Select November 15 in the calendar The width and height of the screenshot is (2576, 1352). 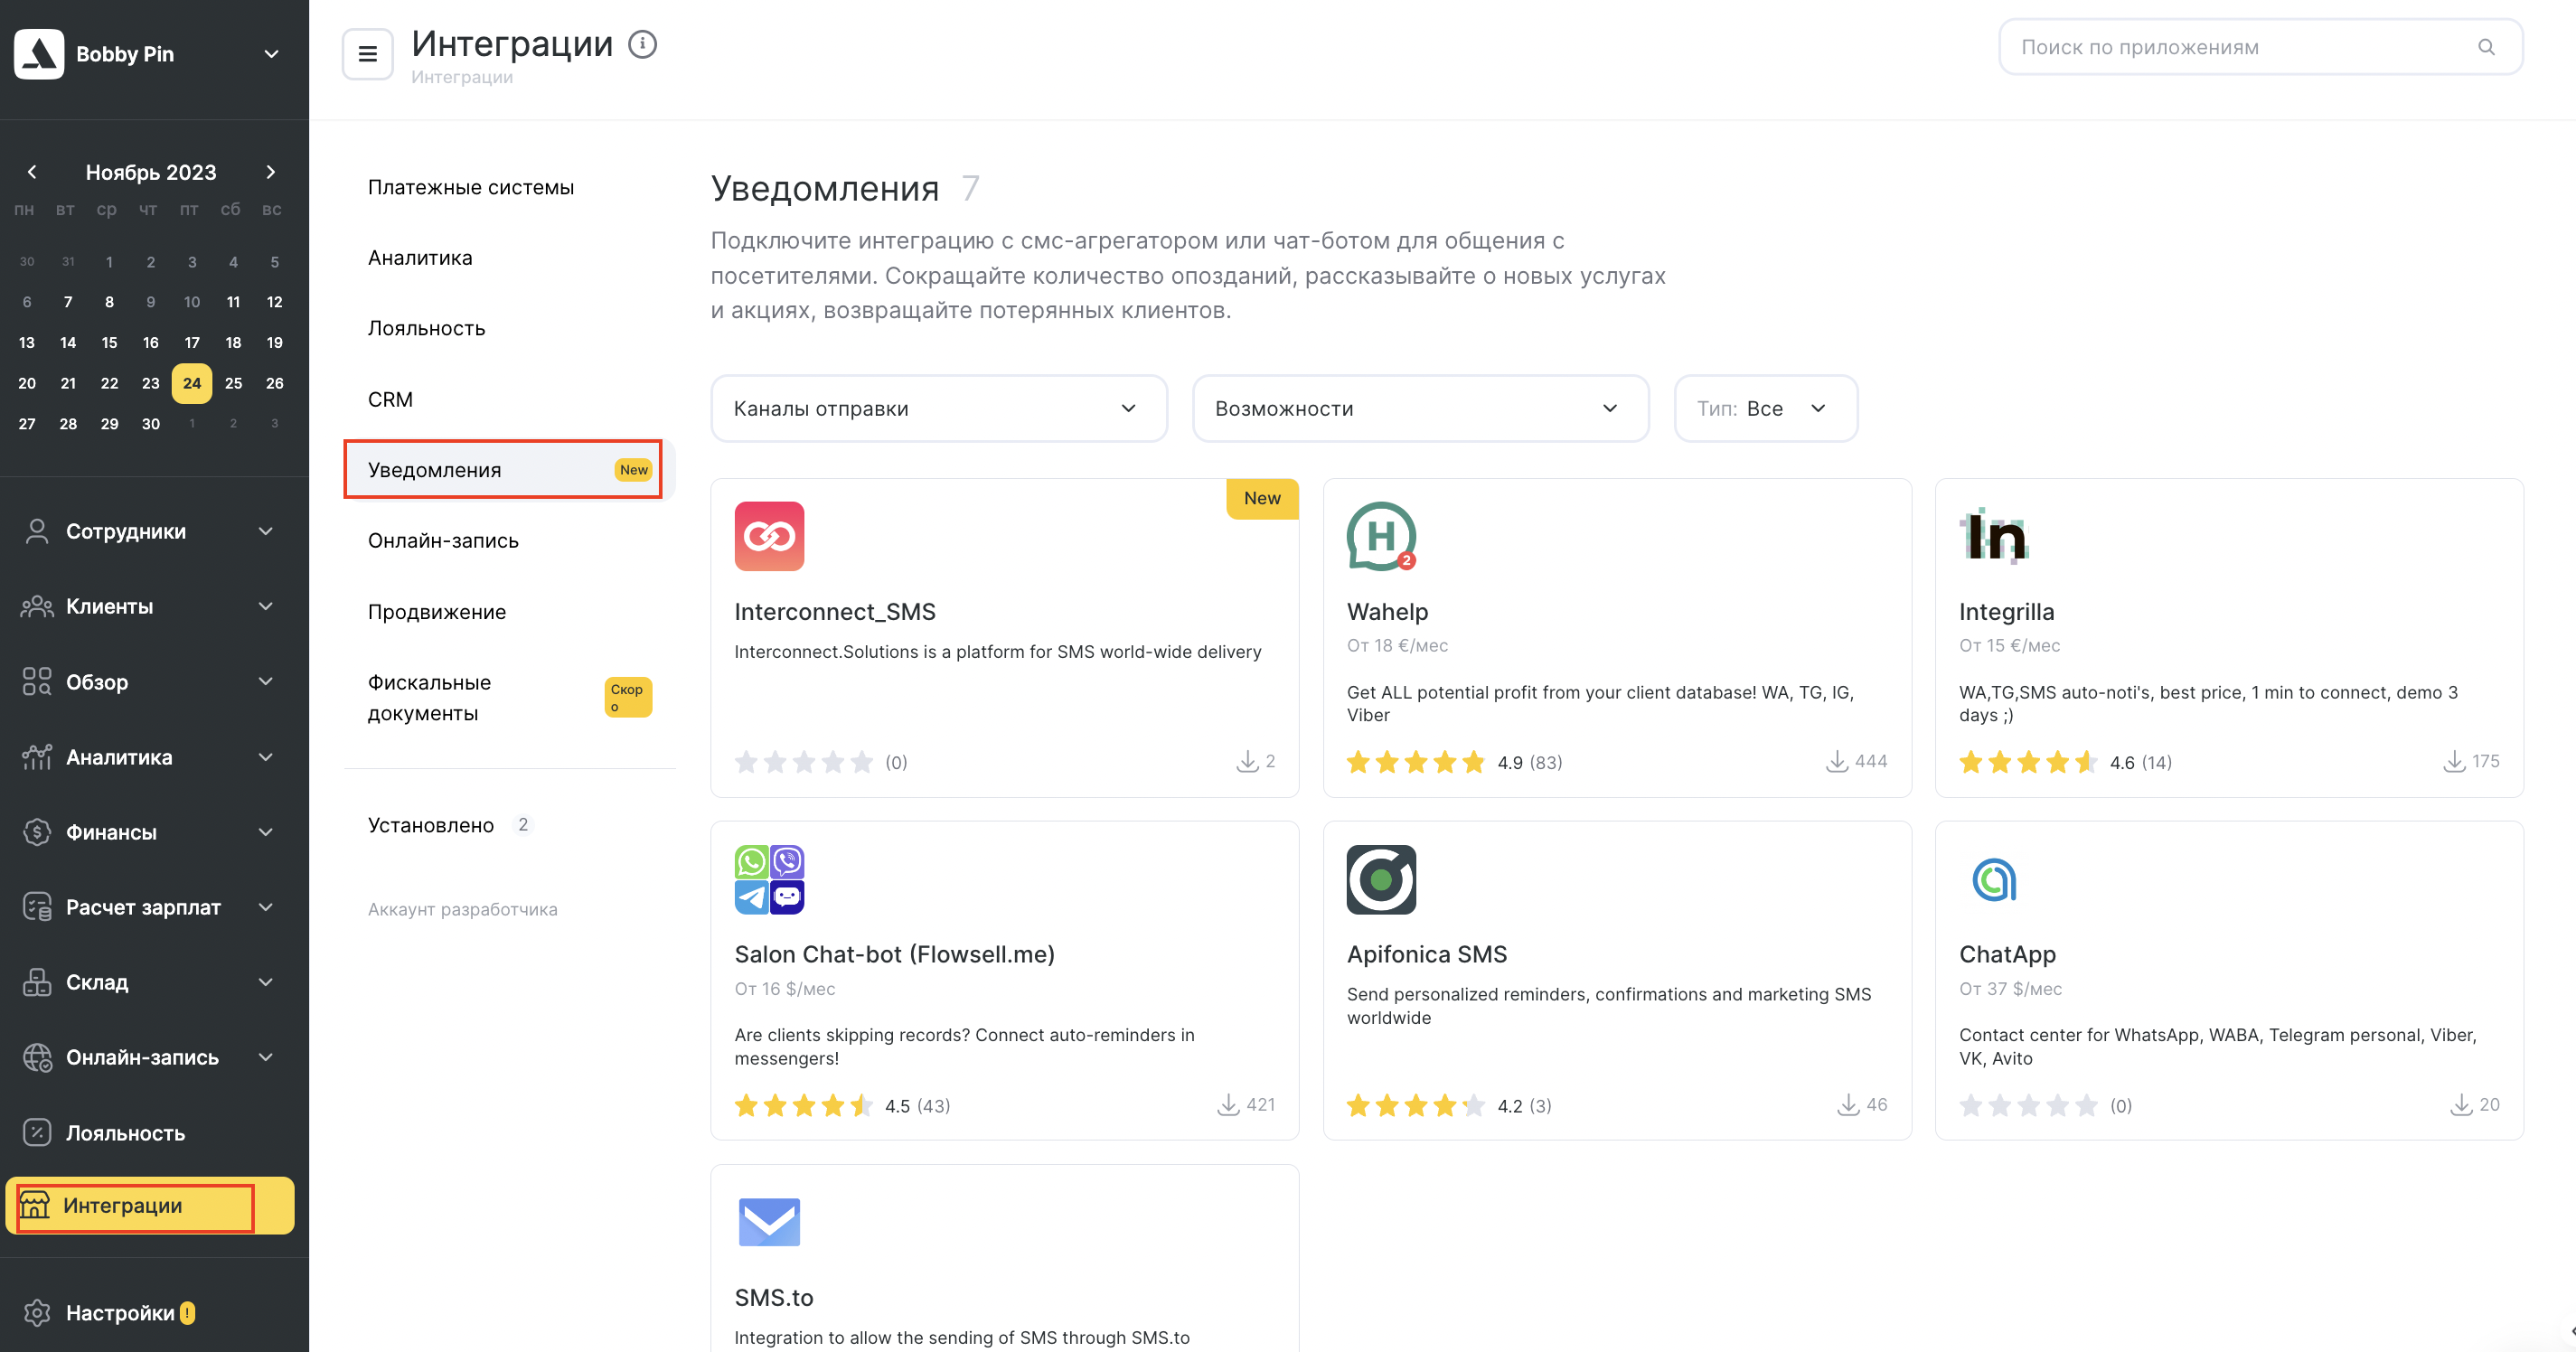click(x=109, y=343)
